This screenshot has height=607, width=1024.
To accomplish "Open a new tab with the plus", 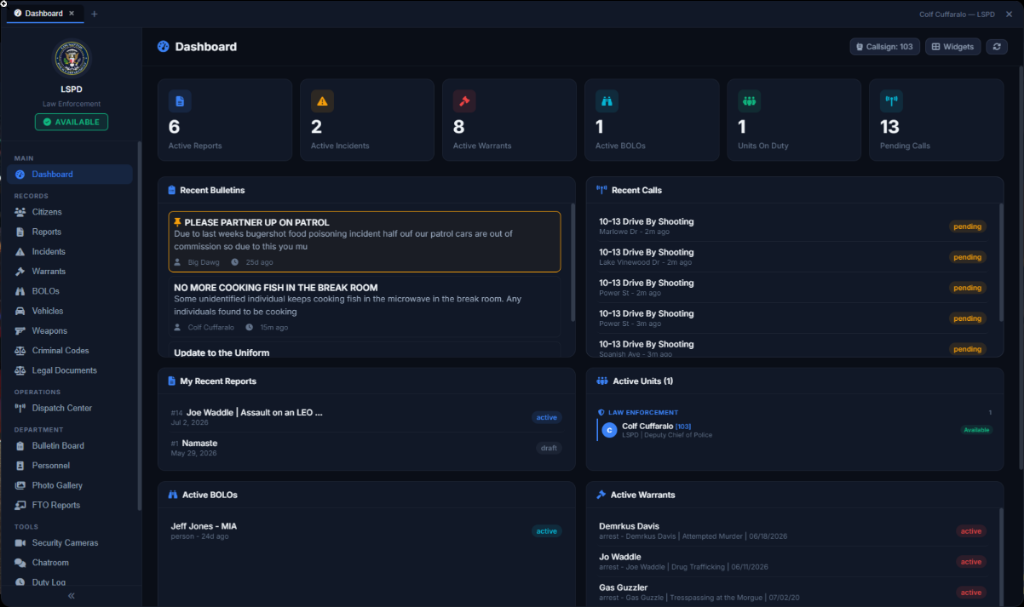I will point(94,14).
